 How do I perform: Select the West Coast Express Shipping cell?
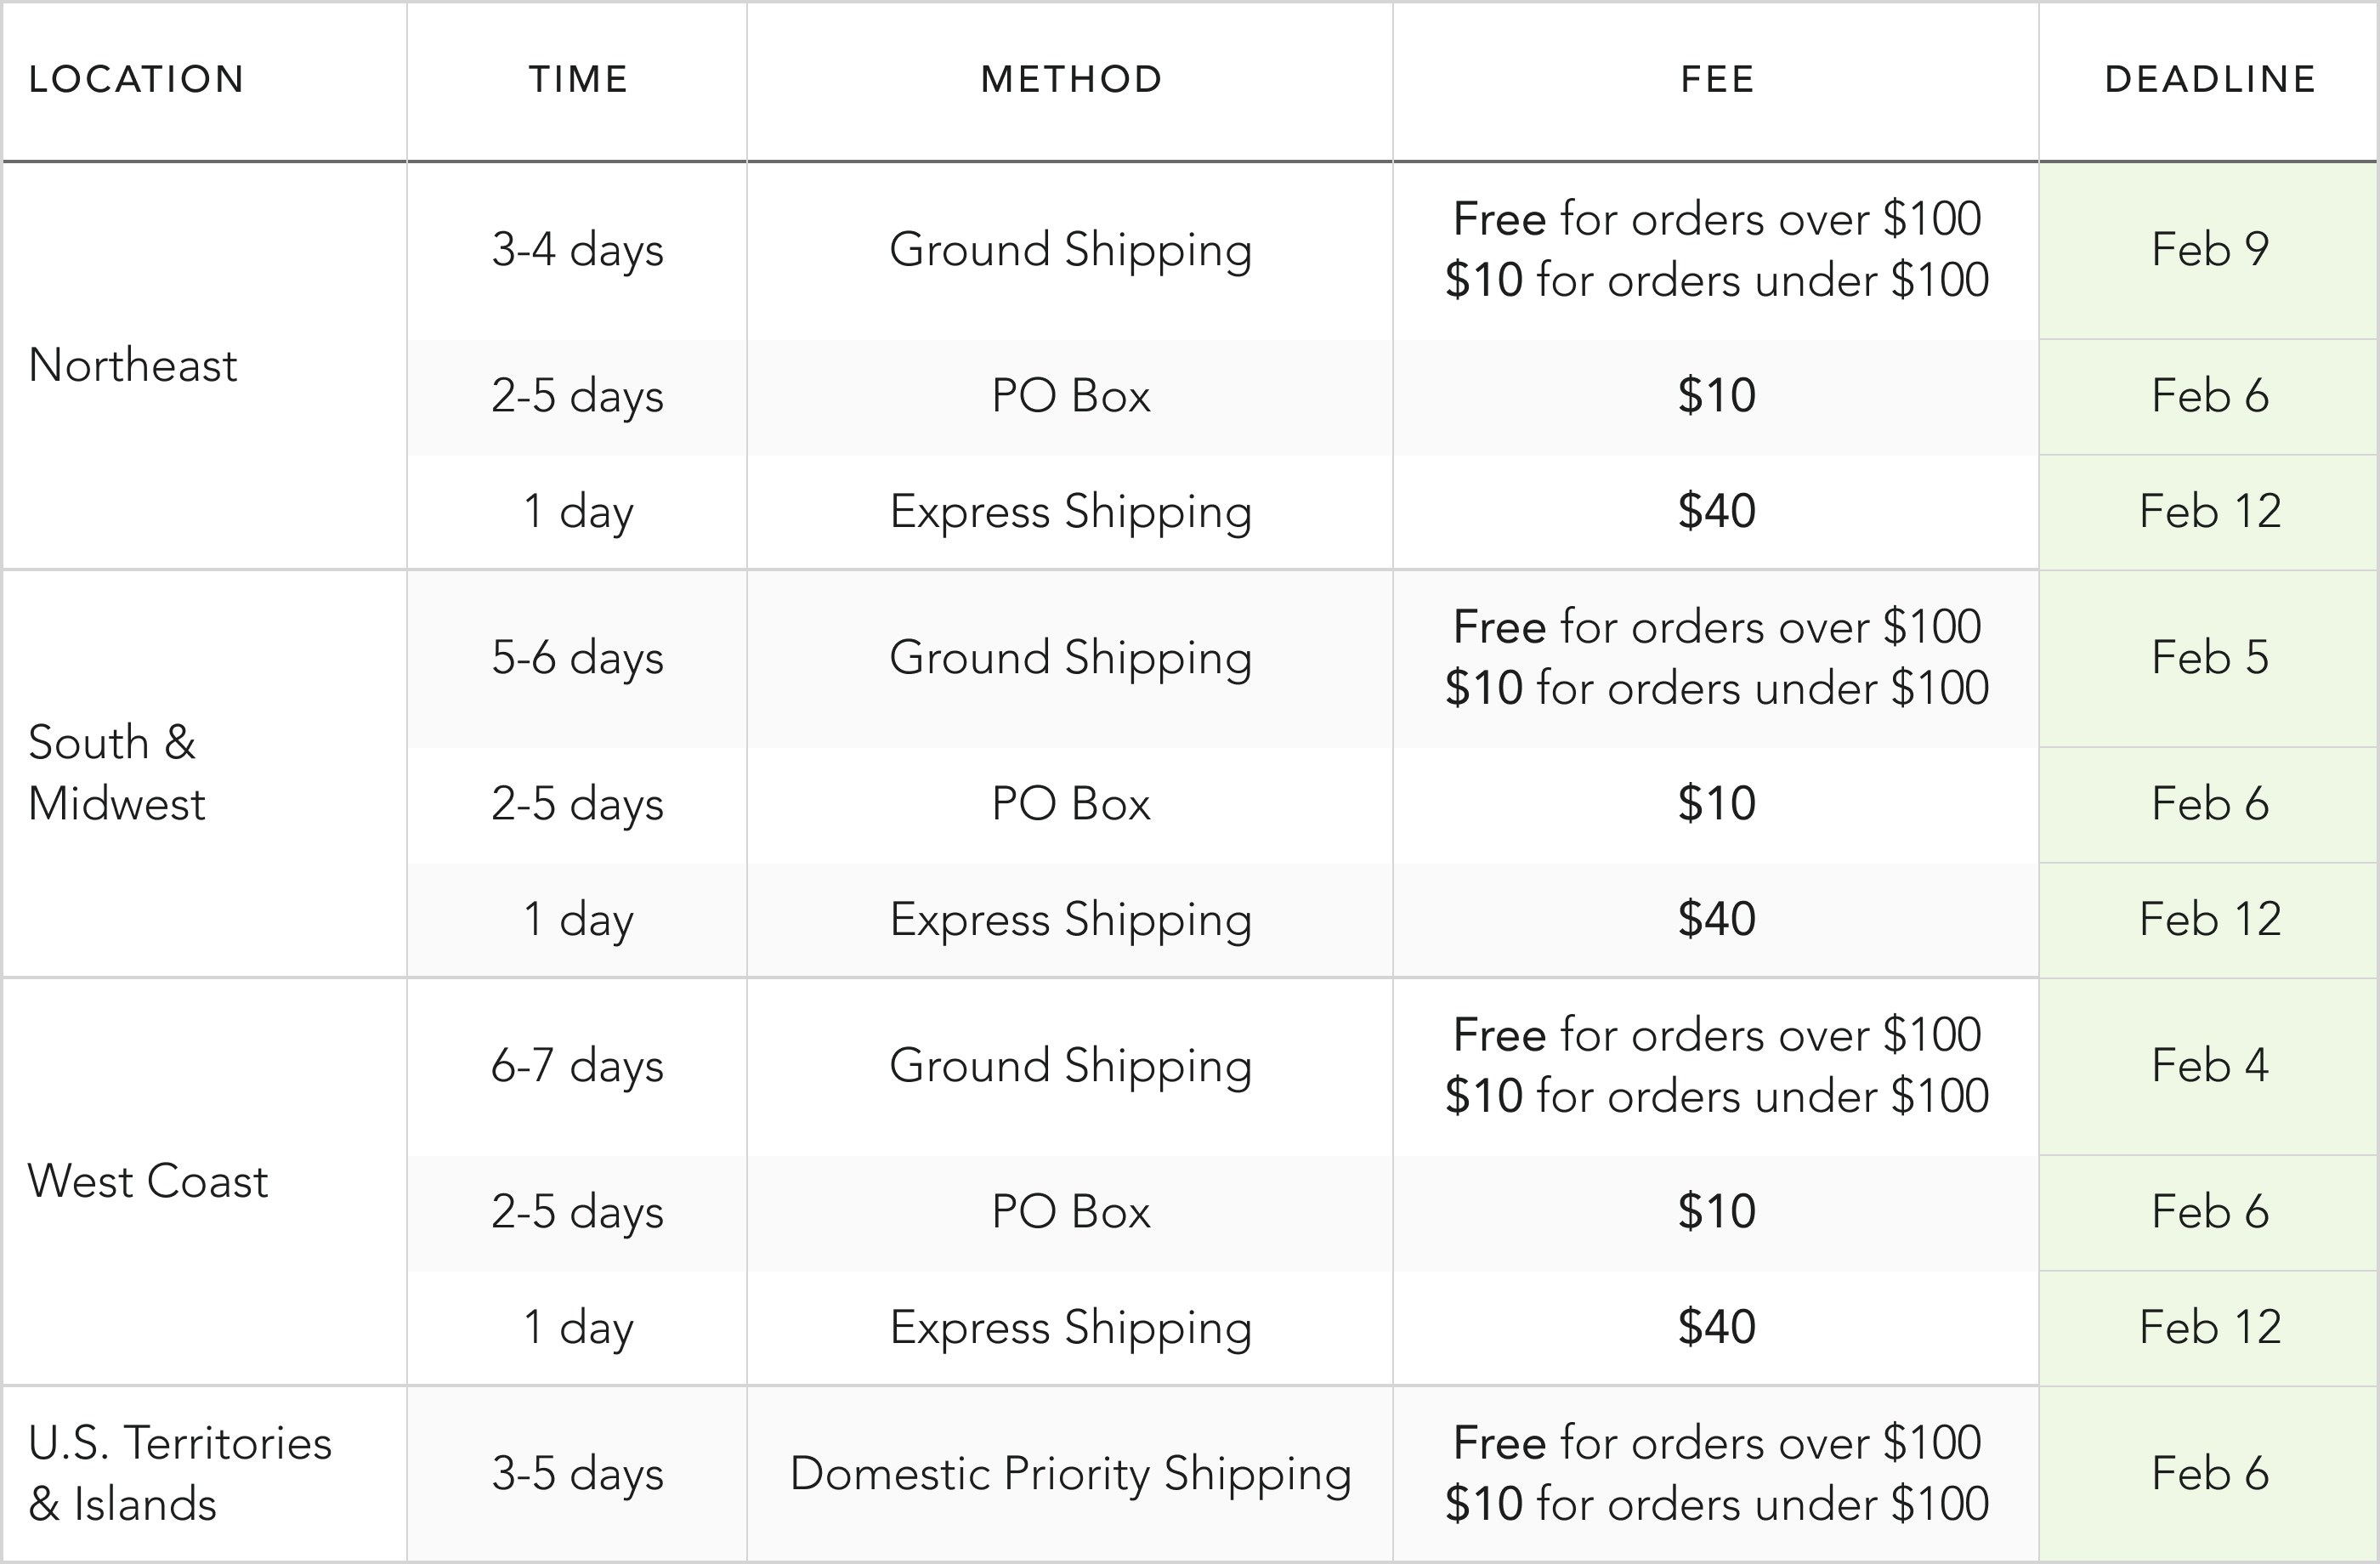(1070, 1328)
